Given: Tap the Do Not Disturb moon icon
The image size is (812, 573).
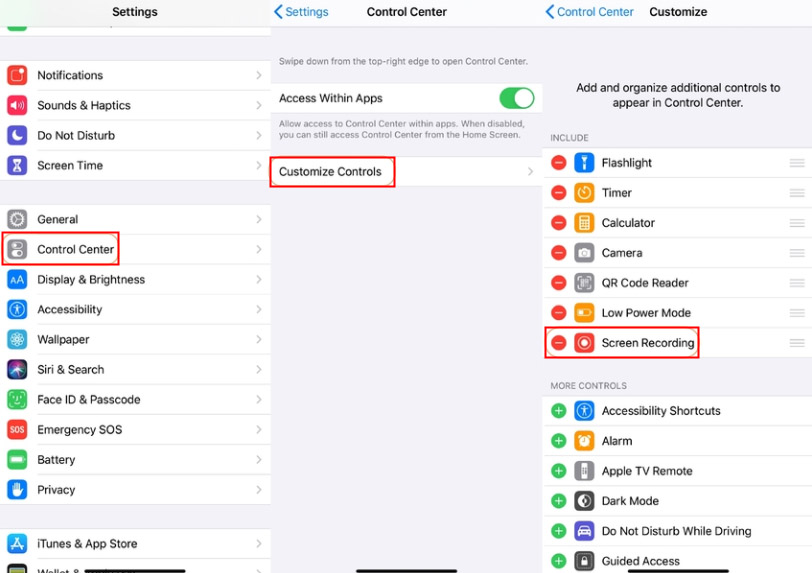Looking at the screenshot, I should pos(17,135).
